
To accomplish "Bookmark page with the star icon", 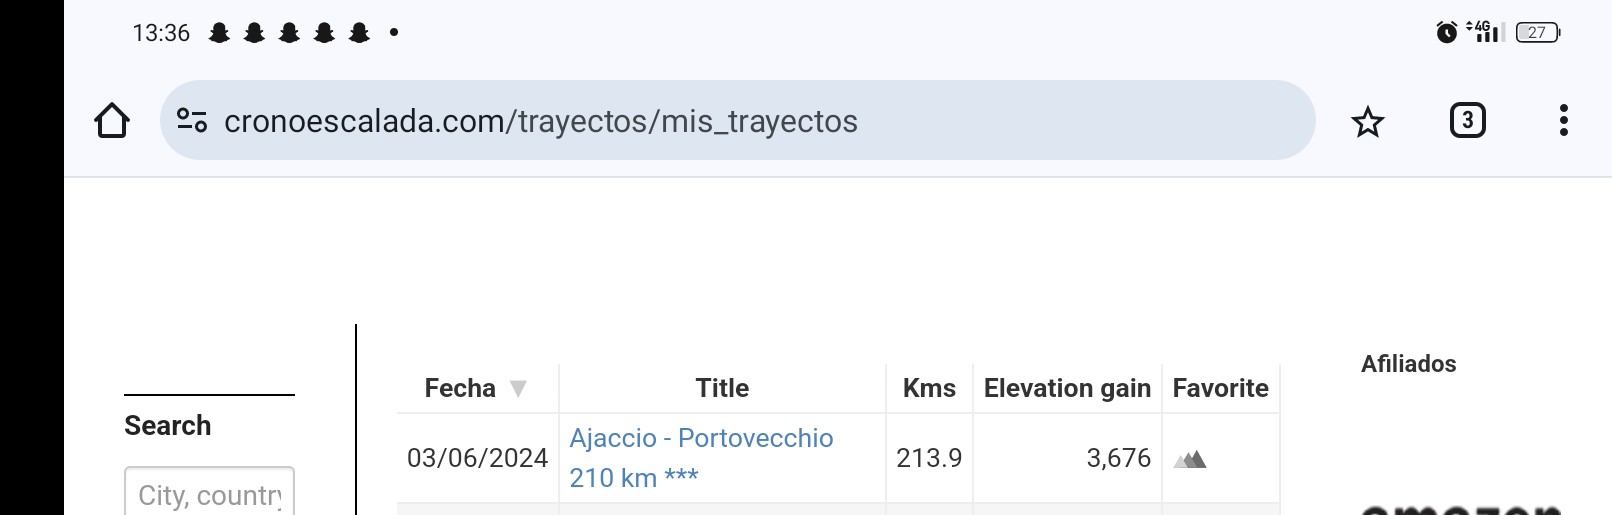I will pyautogui.click(x=1367, y=122).
